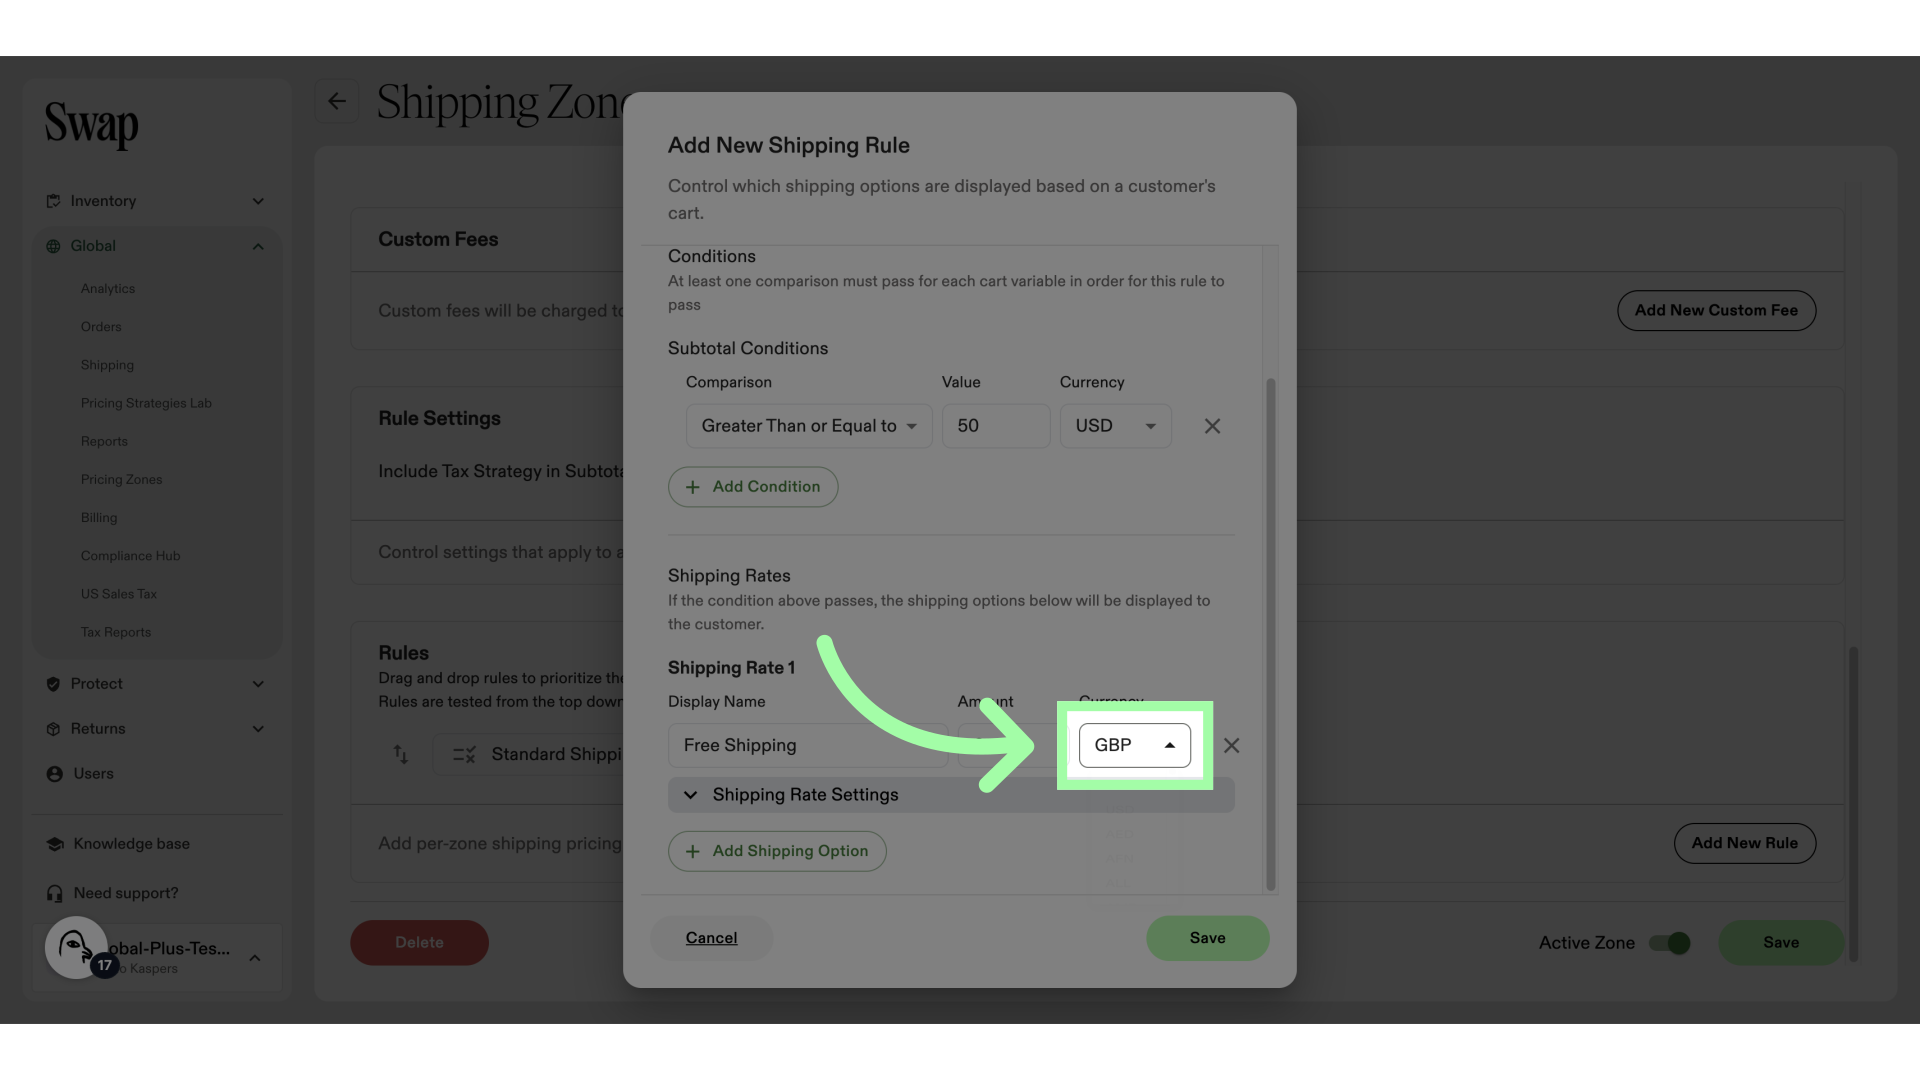The height and width of the screenshot is (1080, 1920).
Task: Click the Add Shipping Option button
Action: (x=777, y=851)
